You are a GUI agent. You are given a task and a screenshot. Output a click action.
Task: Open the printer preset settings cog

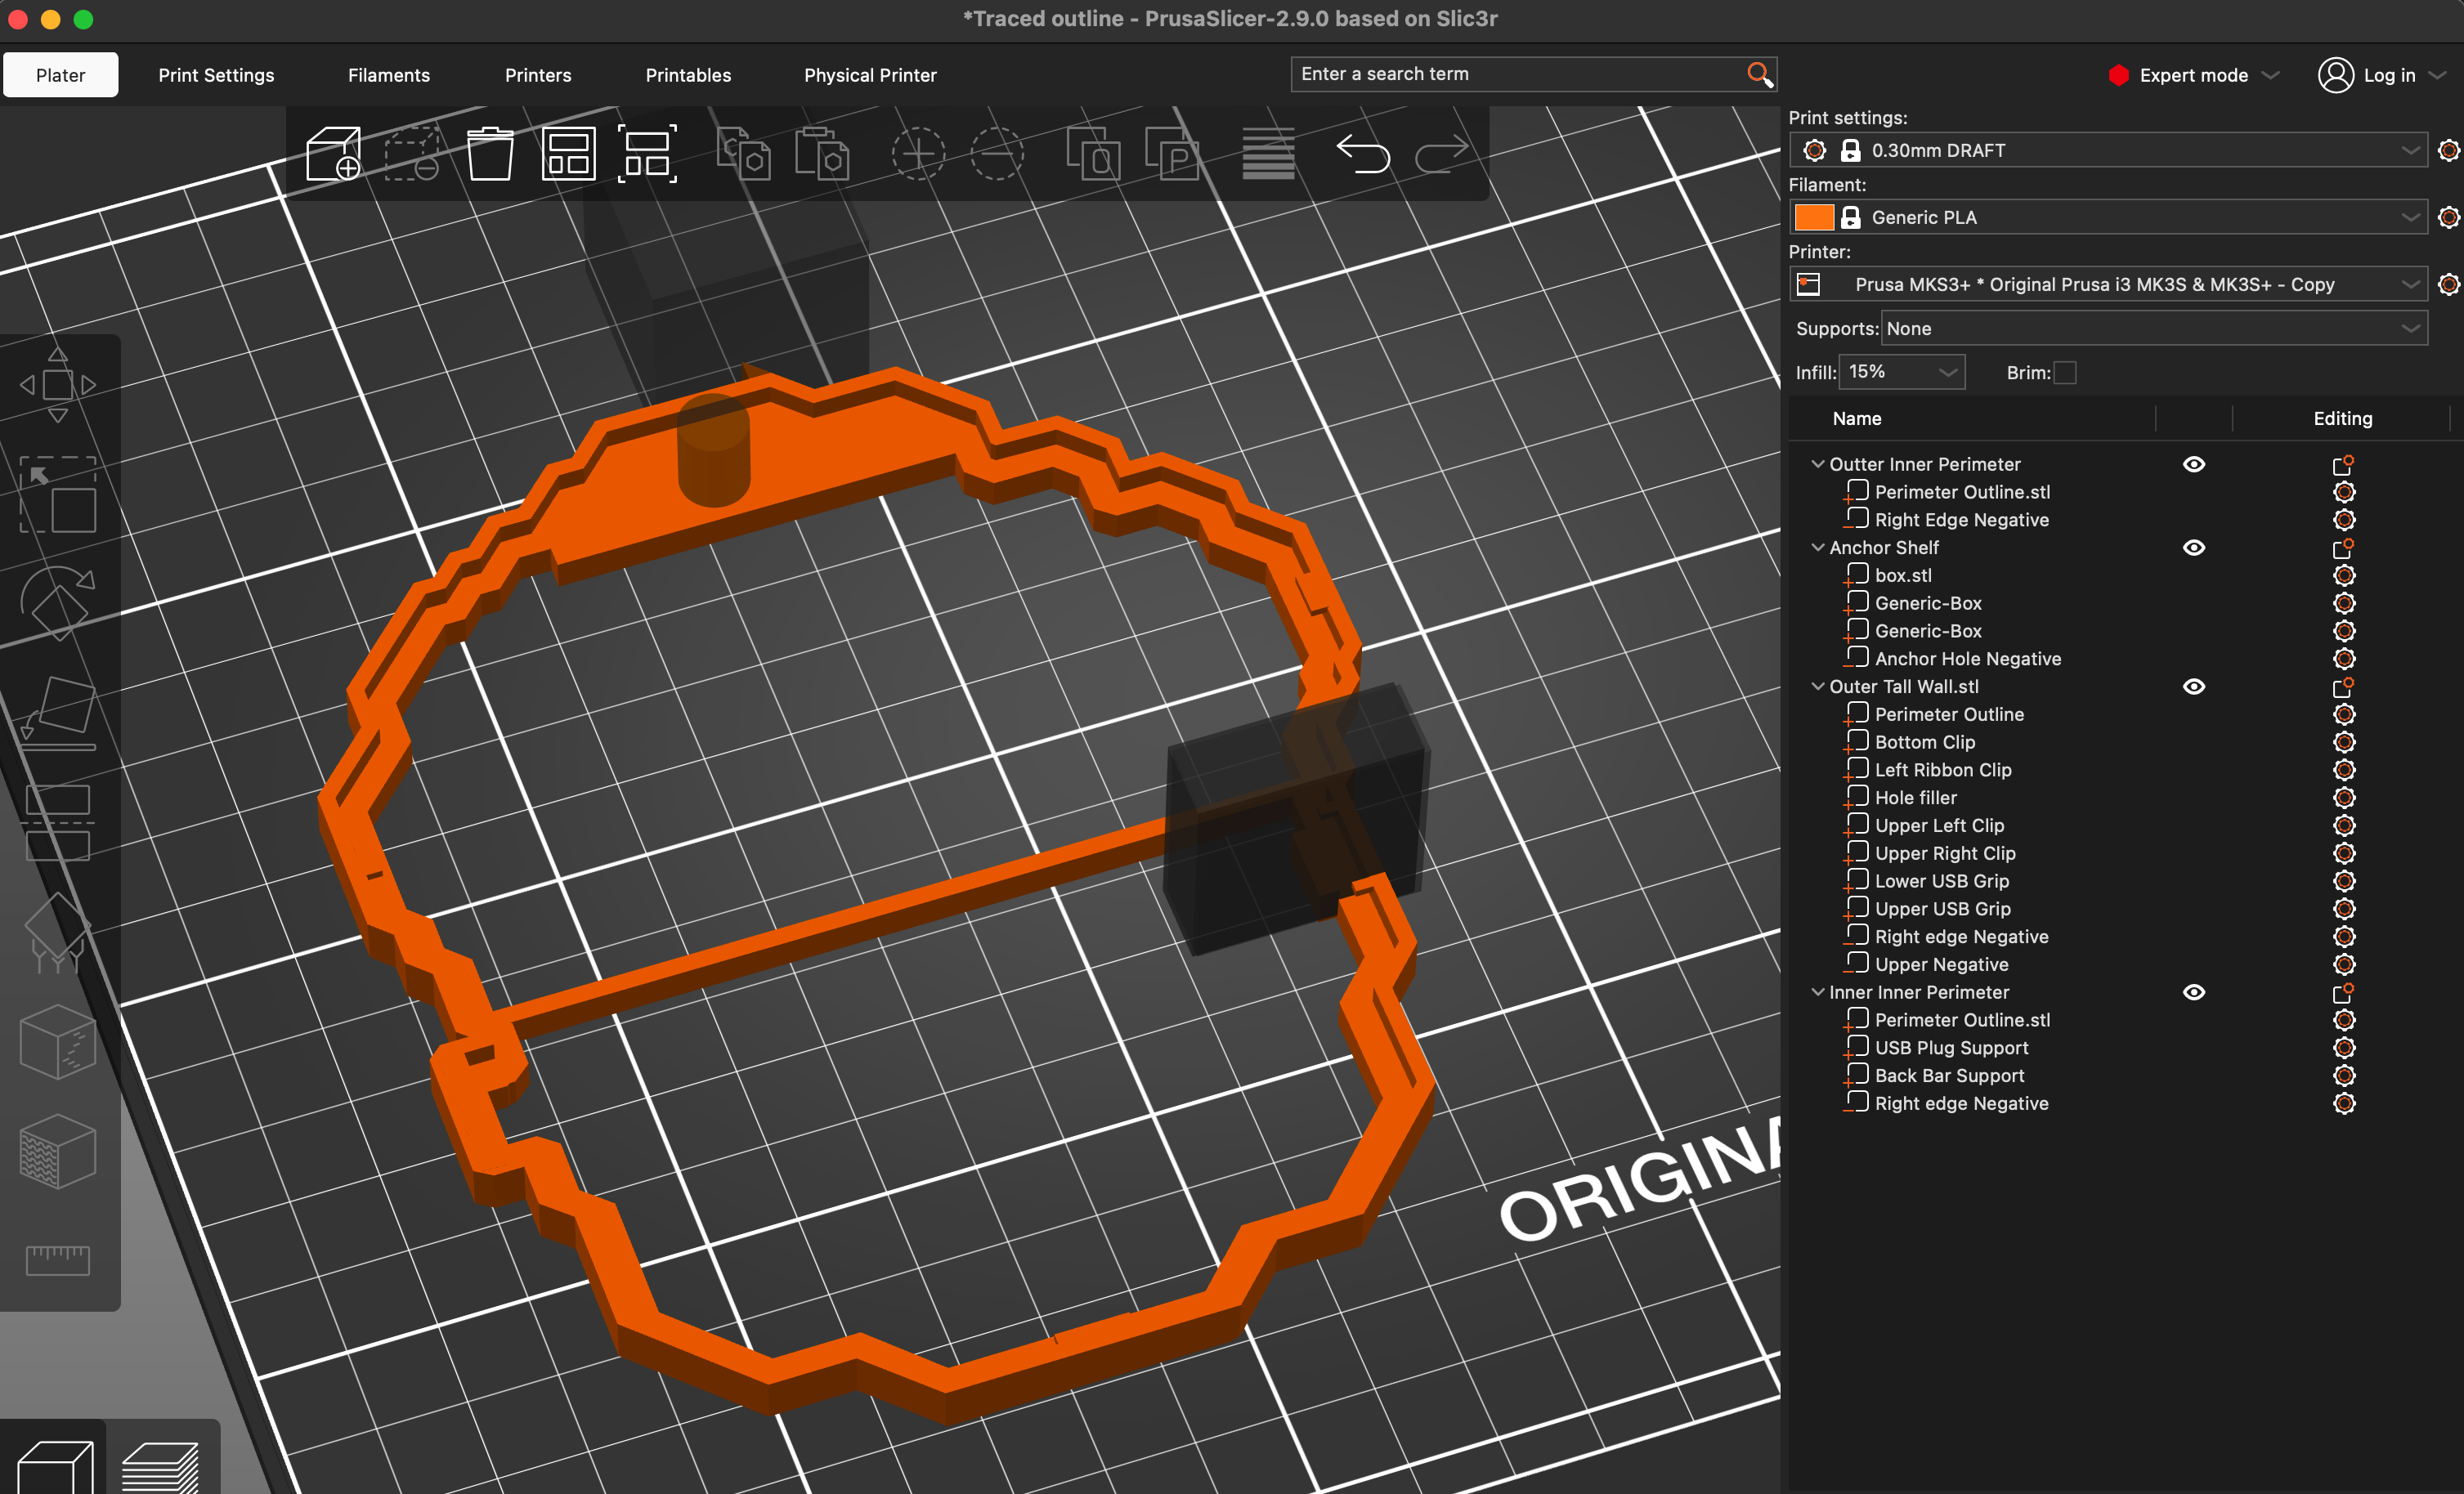(x=2448, y=285)
